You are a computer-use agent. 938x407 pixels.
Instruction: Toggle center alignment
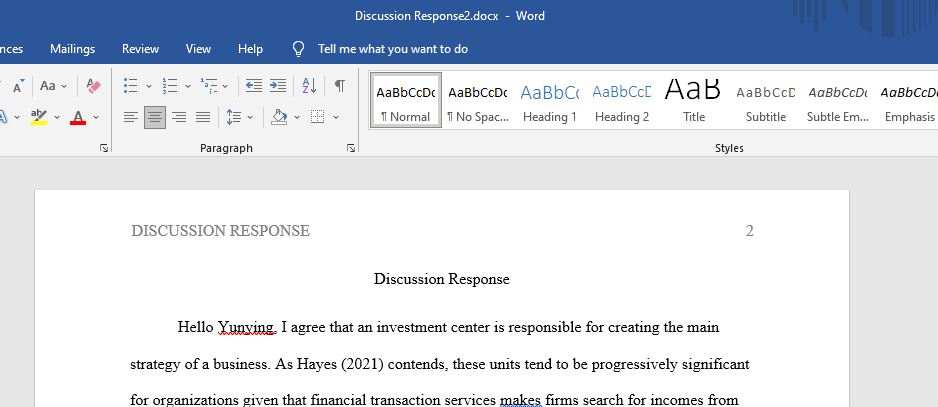pos(154,117)
